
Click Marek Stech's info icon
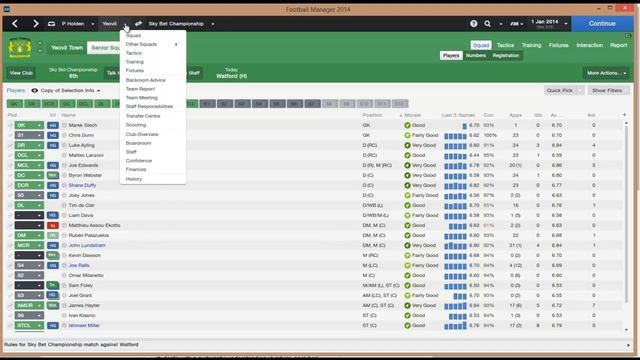tap(64, 125)
